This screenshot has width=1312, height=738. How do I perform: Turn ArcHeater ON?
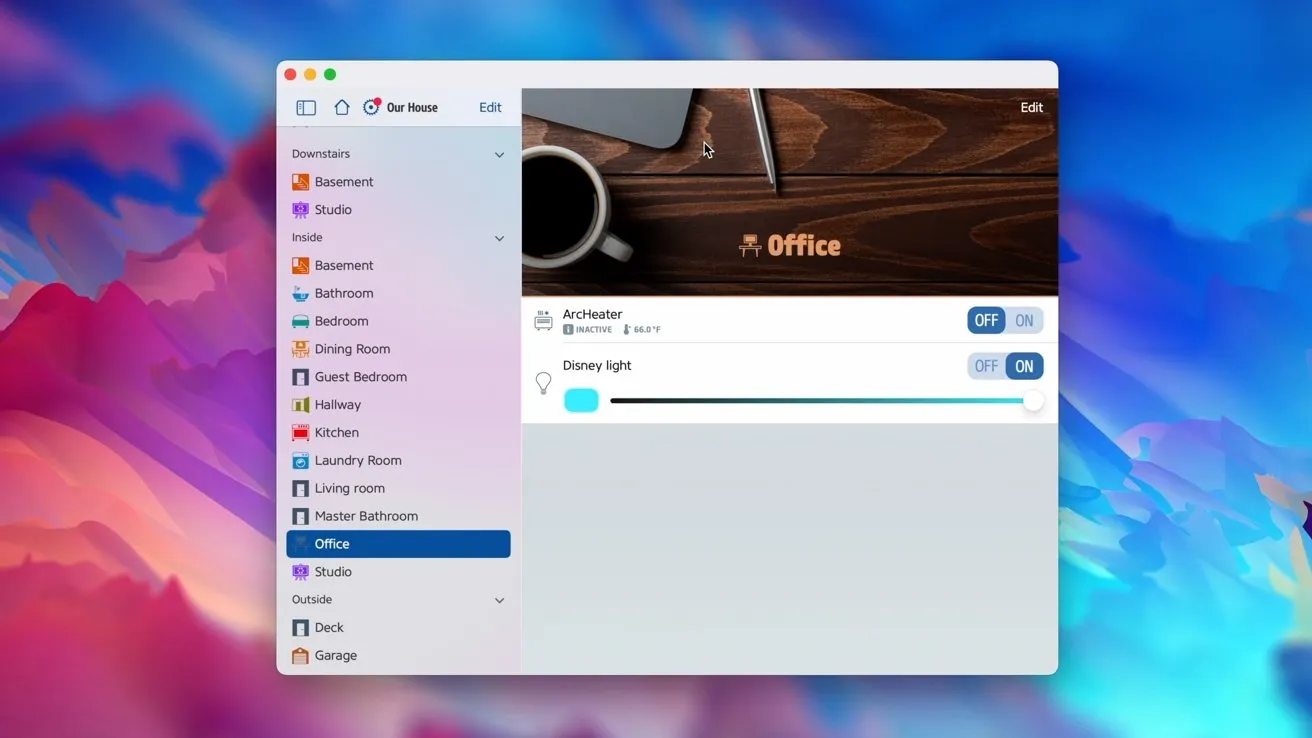pyautogui.click(x=1024, y=321)
